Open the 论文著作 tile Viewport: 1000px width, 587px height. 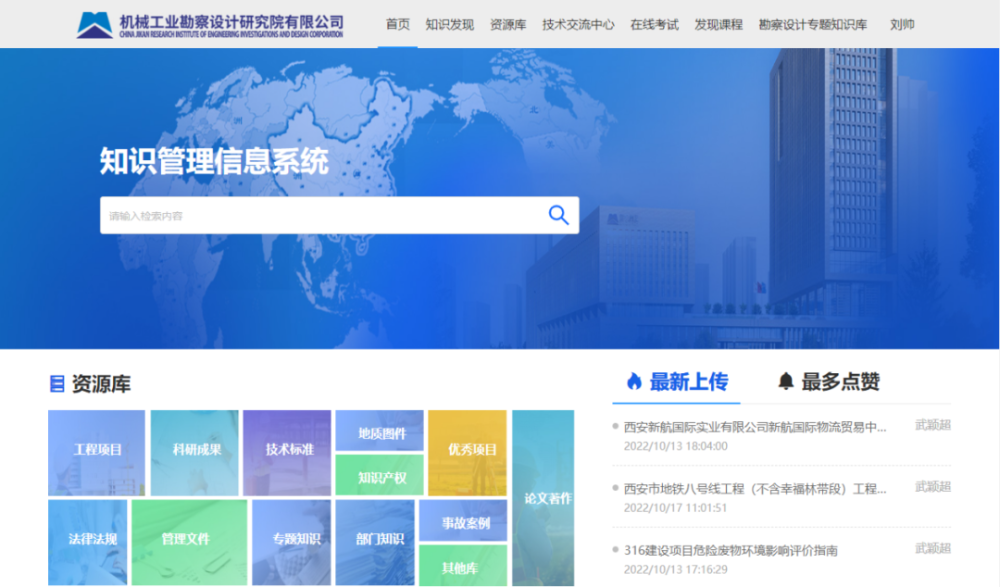545,497
